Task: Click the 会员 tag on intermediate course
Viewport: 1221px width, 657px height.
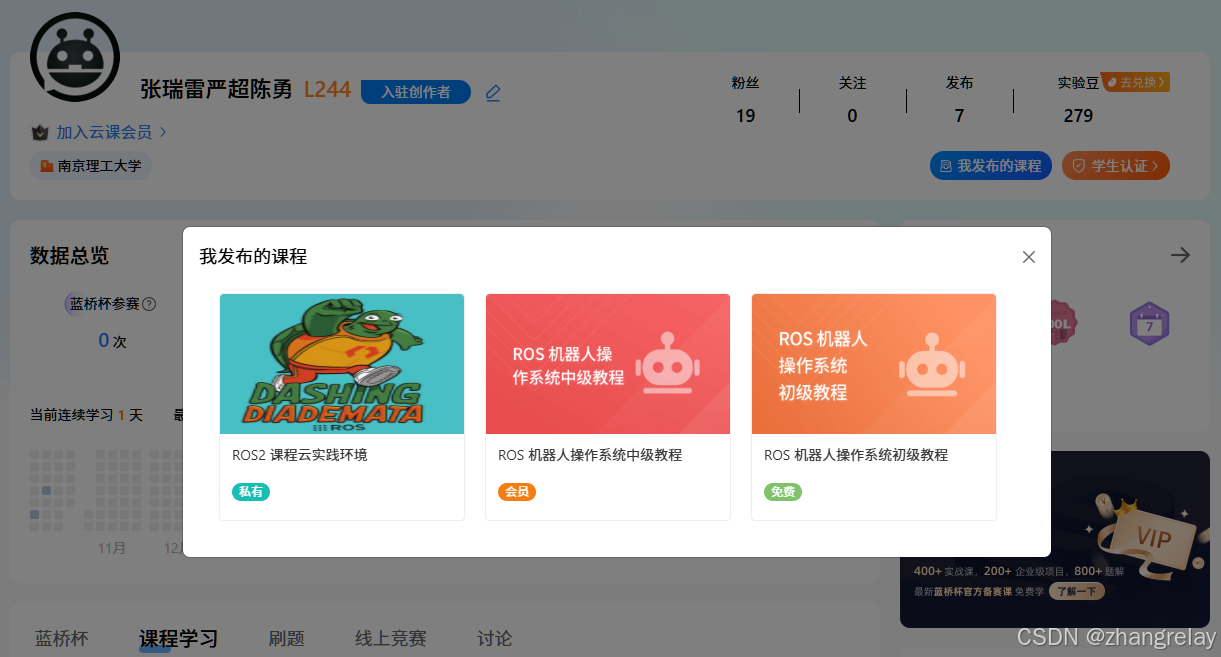Action: pos(517,492)
